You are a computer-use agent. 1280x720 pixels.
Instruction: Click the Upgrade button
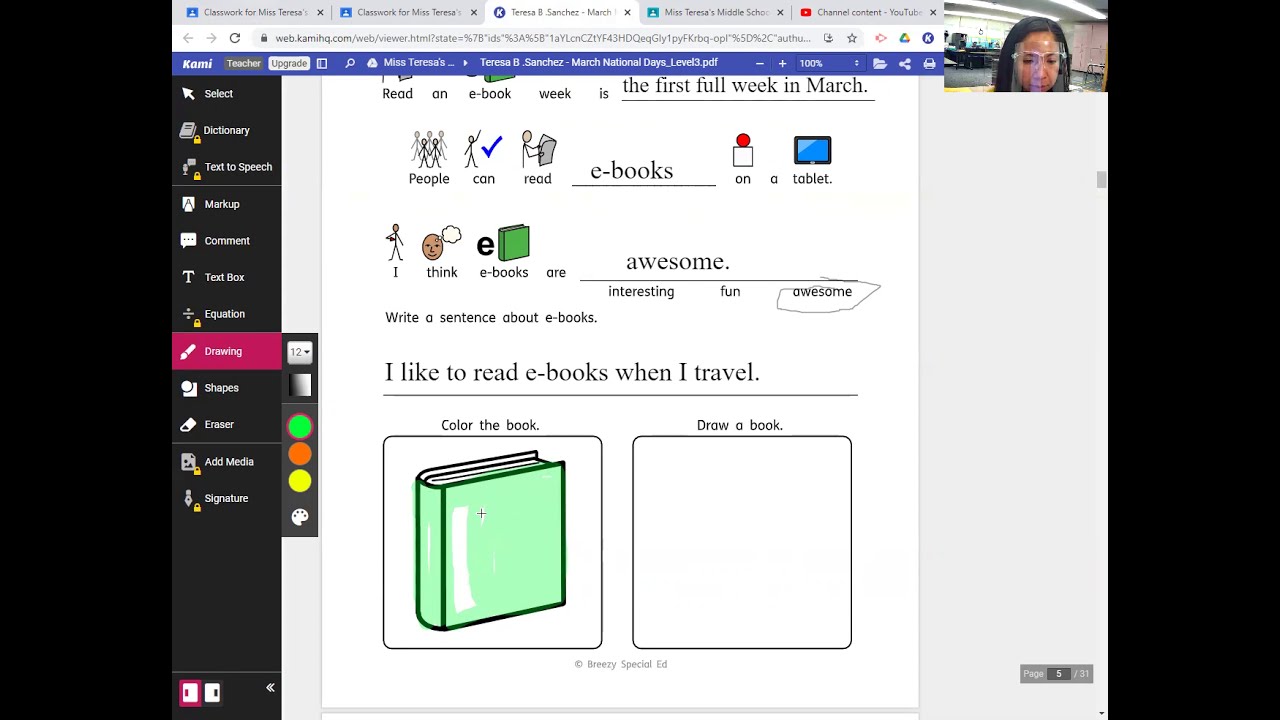pos(289,63)
